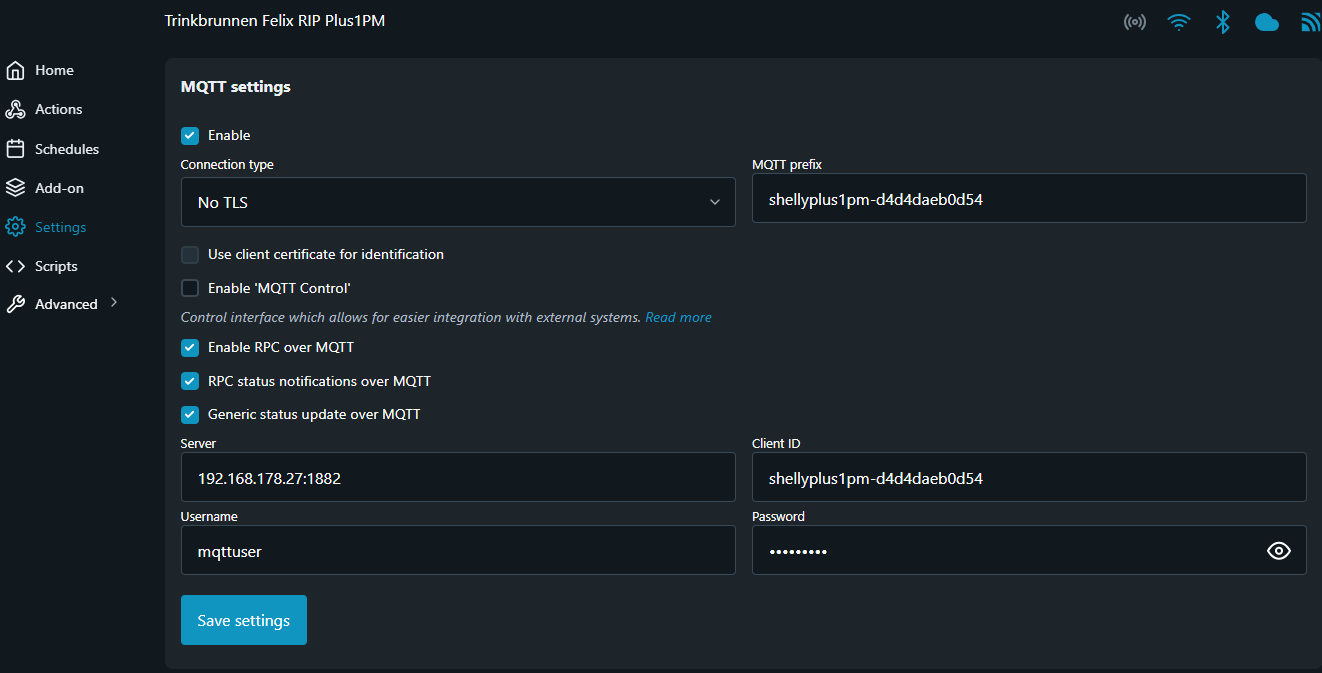Show password with the eye icon
The image size is (1322, 673).
click(x=1278, y=551)
